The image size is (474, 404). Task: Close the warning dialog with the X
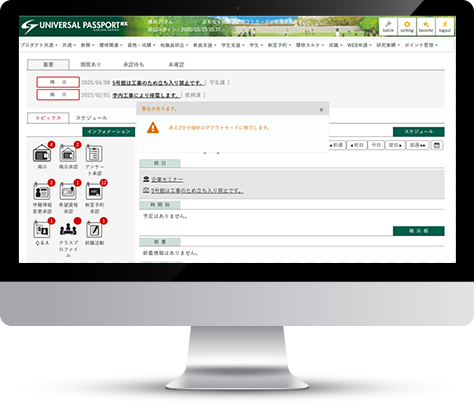321,110
